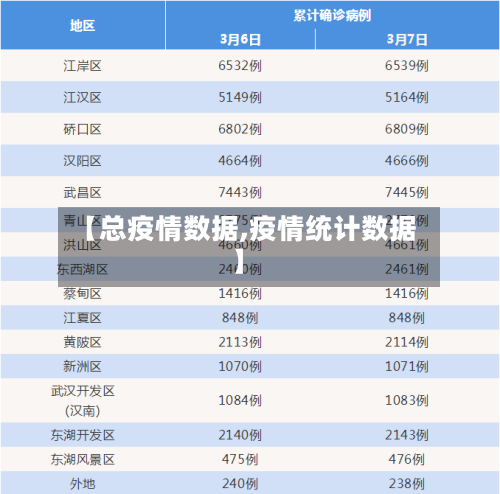500x494 pixels.
Task: Choose the 4666例 value
Action: pyautogui.click(x=407, y=161)
